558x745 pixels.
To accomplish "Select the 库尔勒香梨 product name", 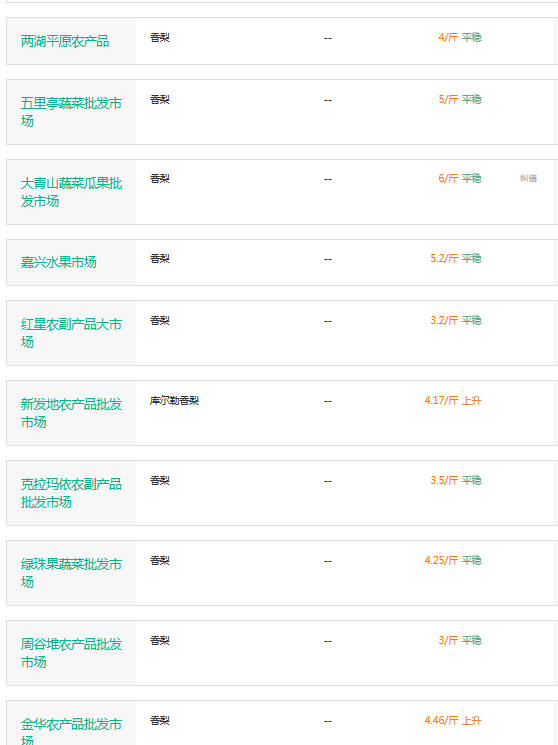I will point(174,401).
